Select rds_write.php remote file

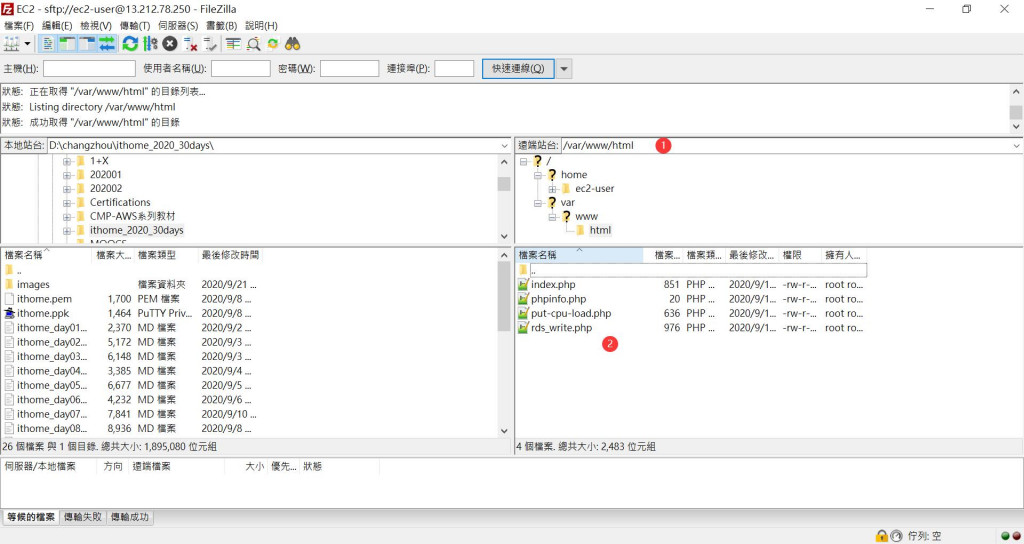tap(561, 328)
